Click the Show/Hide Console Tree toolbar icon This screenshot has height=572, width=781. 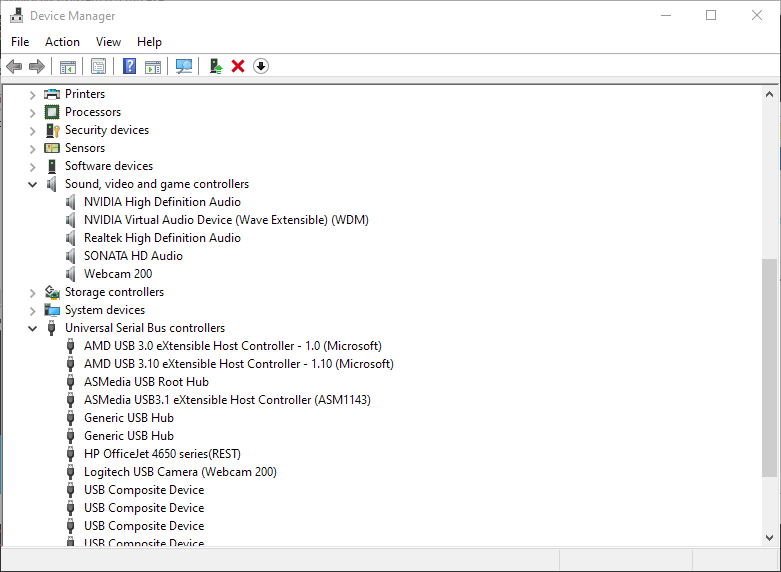(68, 66)
